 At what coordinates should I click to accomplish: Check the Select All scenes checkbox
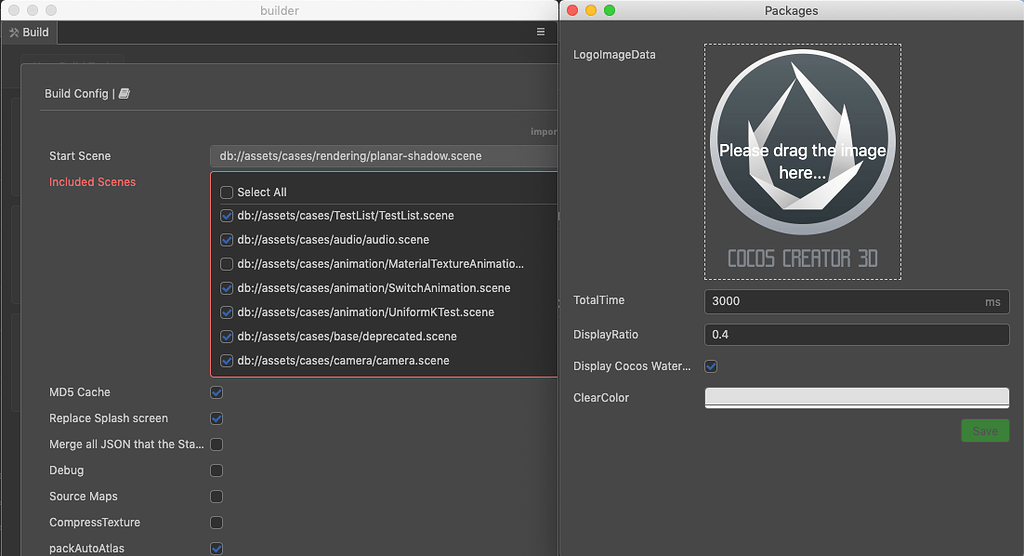click(227, 192)
